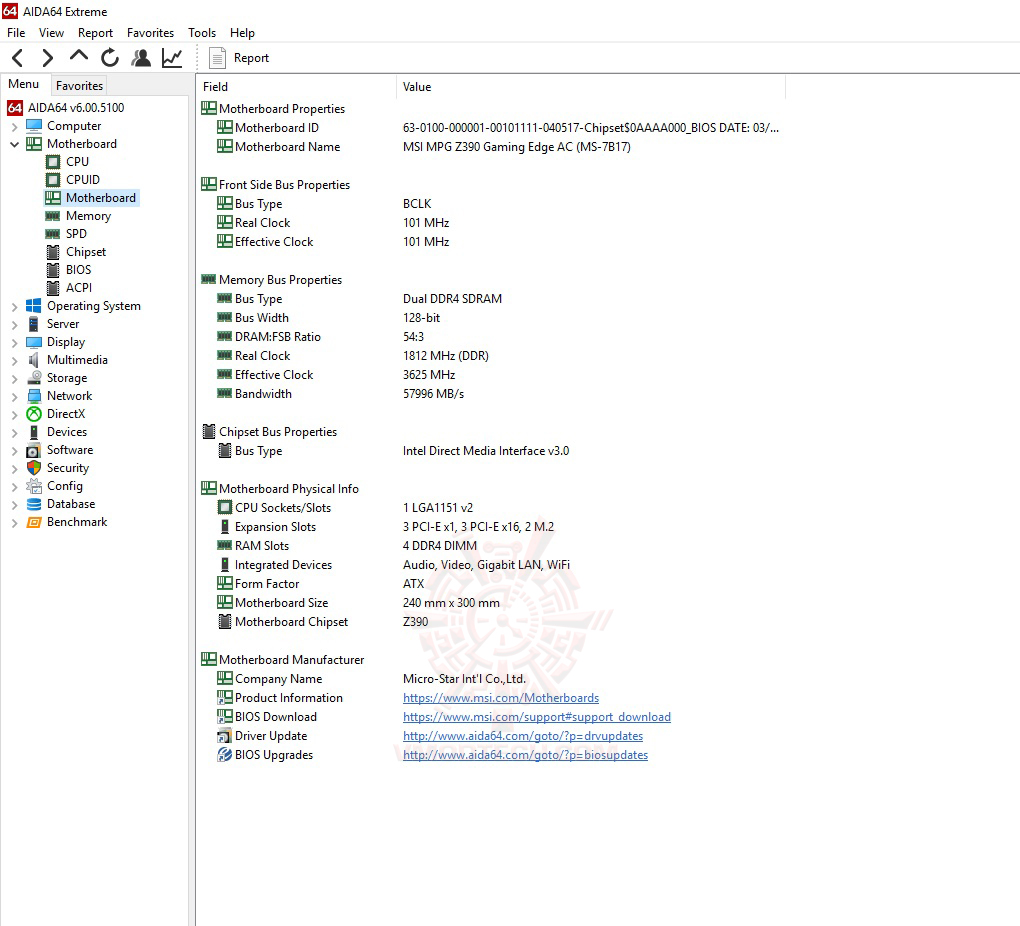The width and height of the screenshot is (1020, 926).
Task: Select the Motherboard Chipset row
Action: coord(491,622)
